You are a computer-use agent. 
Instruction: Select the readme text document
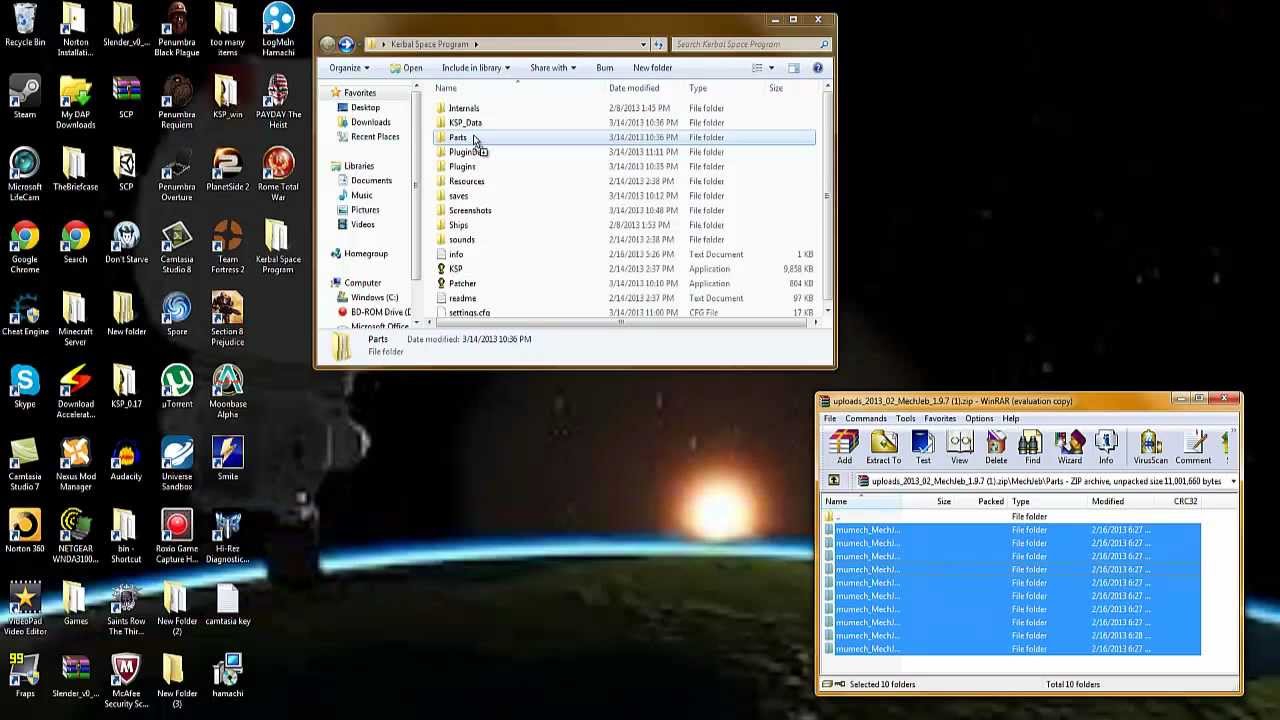[x=625, y=299]
